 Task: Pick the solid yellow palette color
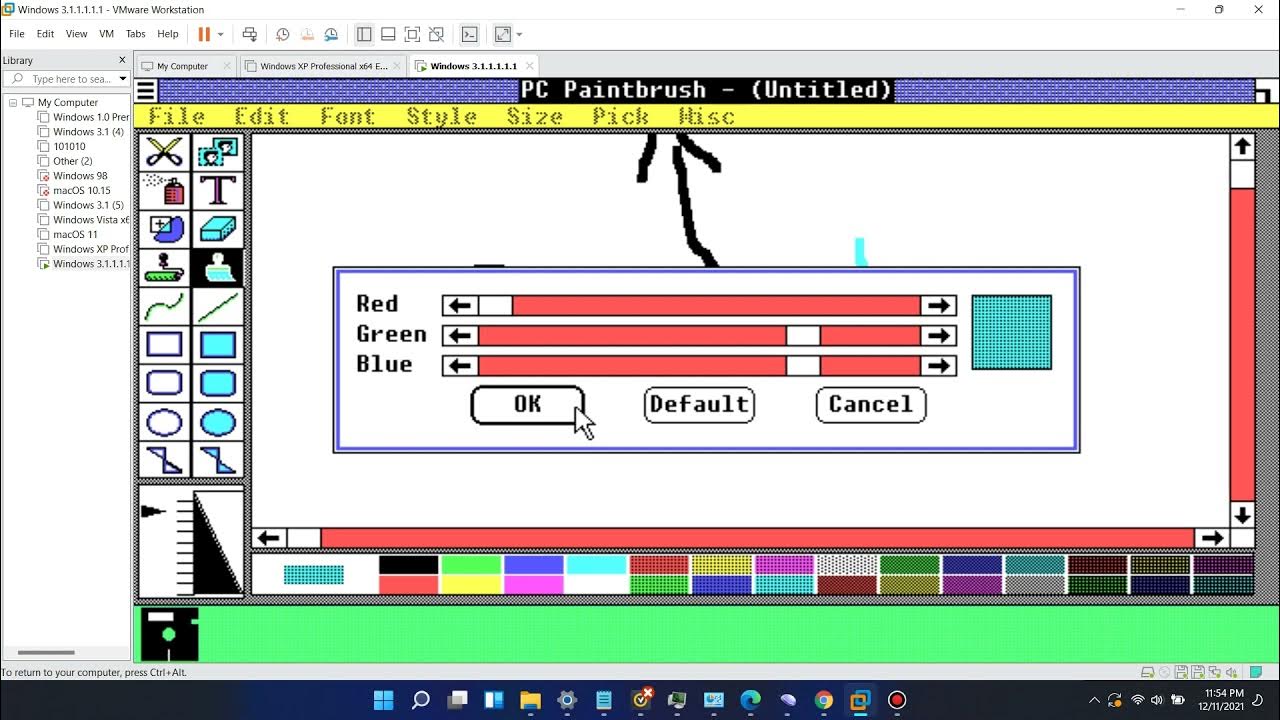(471, 585)
